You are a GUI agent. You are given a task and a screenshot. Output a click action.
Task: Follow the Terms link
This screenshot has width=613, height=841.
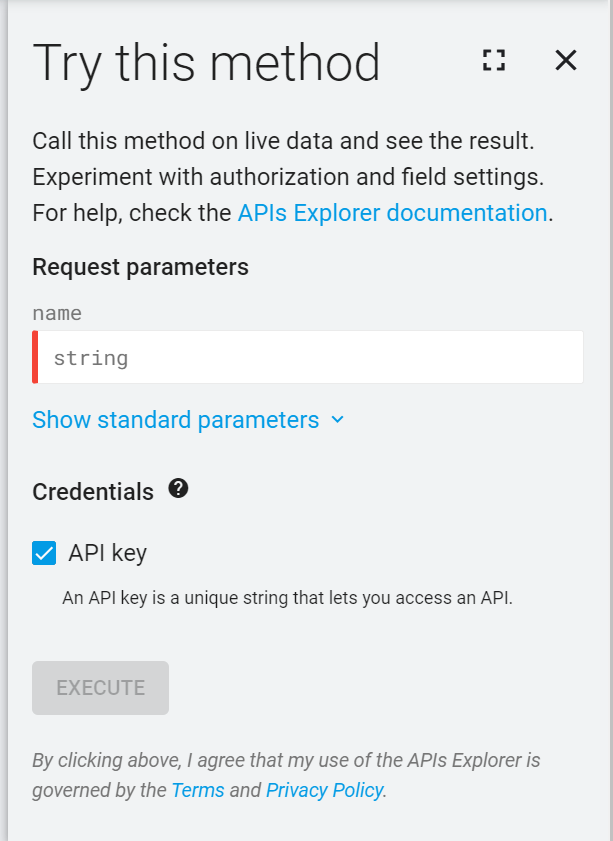point(198,790)
